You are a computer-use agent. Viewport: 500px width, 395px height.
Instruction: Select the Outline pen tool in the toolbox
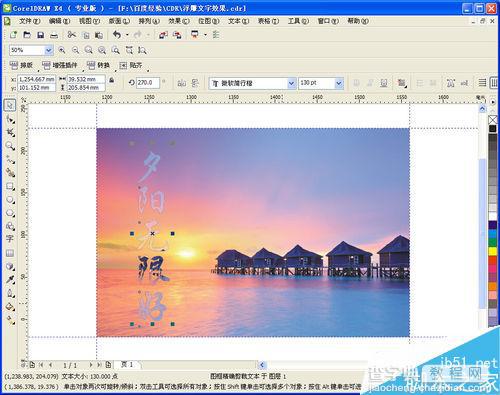click(10, 293)
